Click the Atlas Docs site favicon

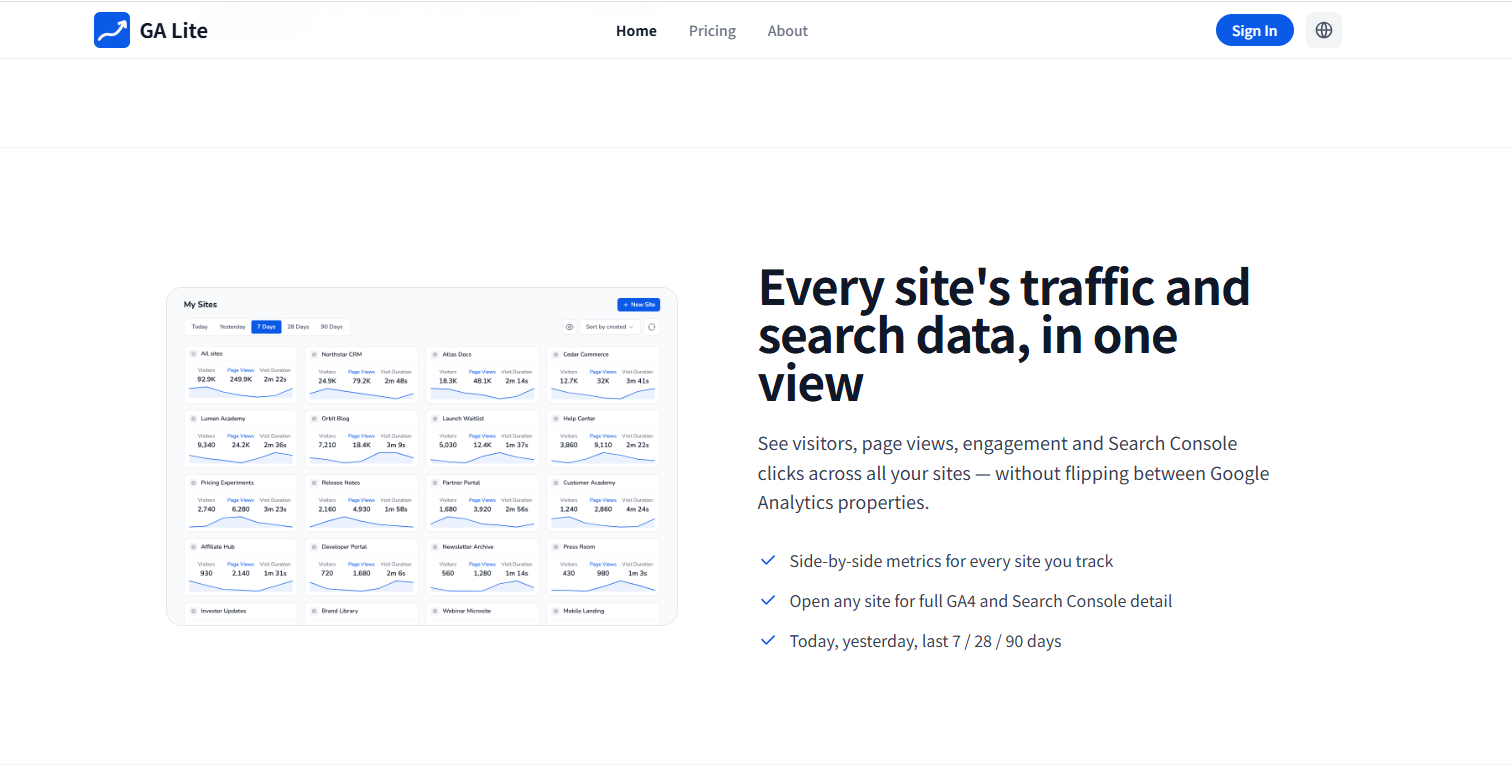pos(435,354)
